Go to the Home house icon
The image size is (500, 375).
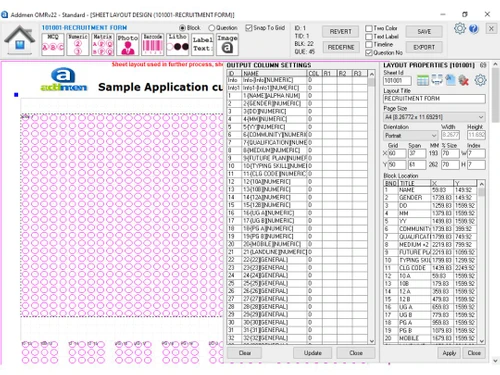pos(20,39)
